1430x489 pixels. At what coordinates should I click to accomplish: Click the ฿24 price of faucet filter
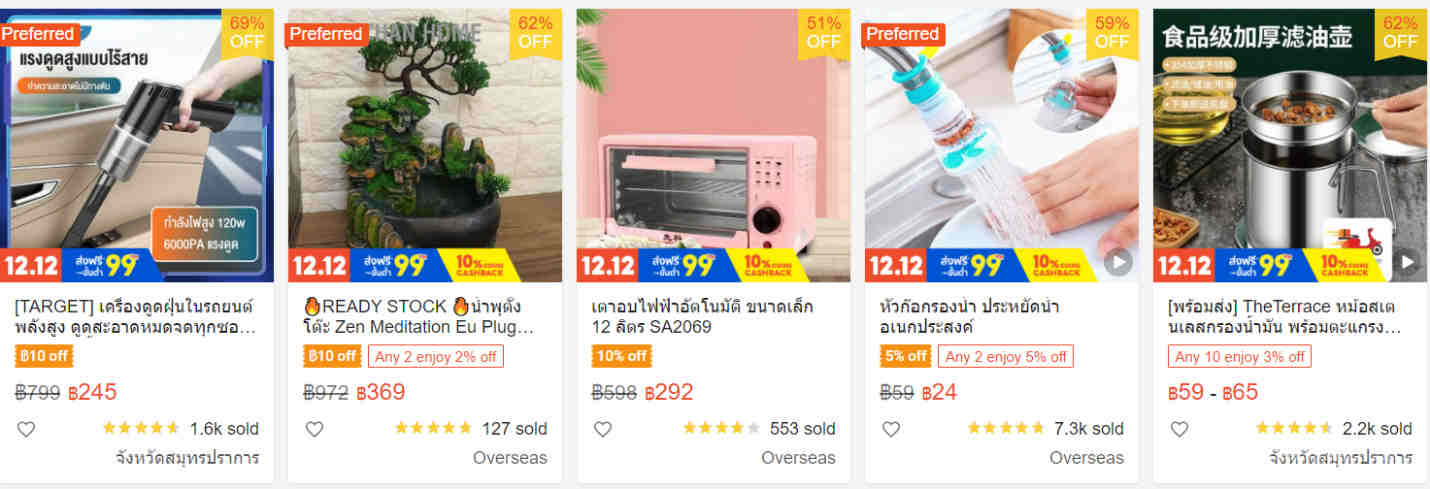click(939, 392)
